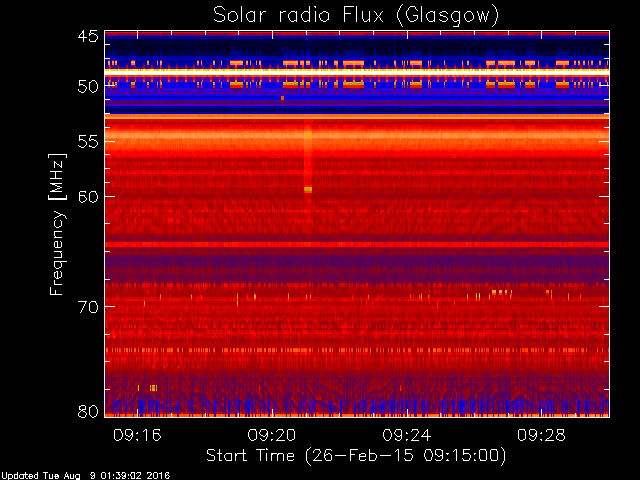Click the 70 frequency tick label
640x480 pixels.
(x=88, y=307)
